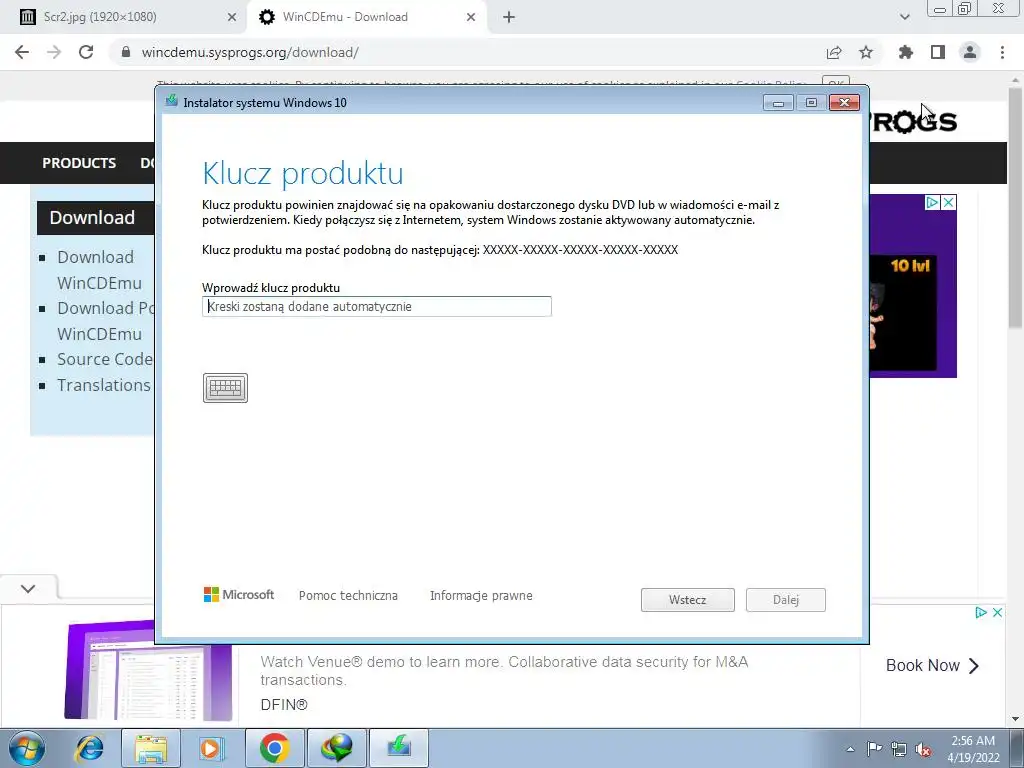Click the Microsoft logo in the installer
Viewport: 1024px width, 768px height.
pyautogui.click(x=239, y=594)
